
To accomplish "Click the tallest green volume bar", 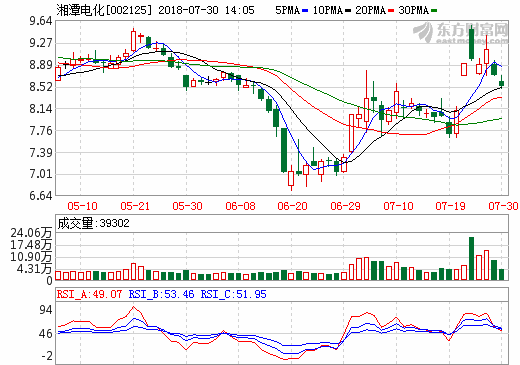I will [x=471, y=258].
